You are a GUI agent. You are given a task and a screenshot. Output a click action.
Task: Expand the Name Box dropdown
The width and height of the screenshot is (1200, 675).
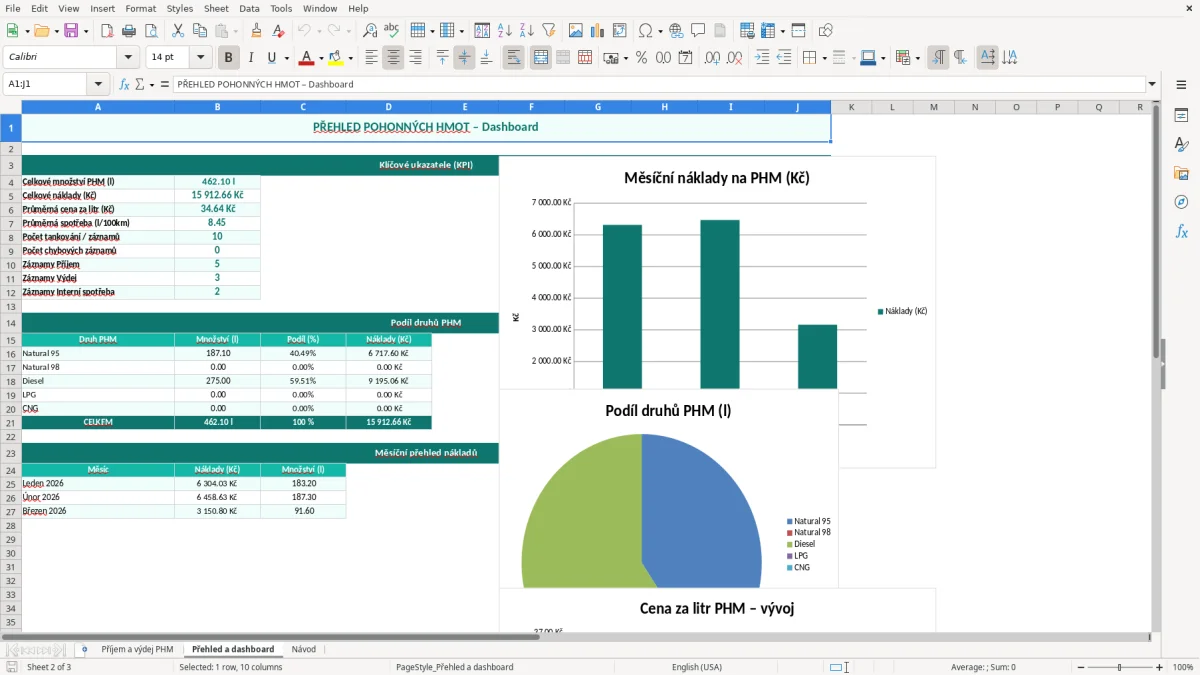pos(98,84)
